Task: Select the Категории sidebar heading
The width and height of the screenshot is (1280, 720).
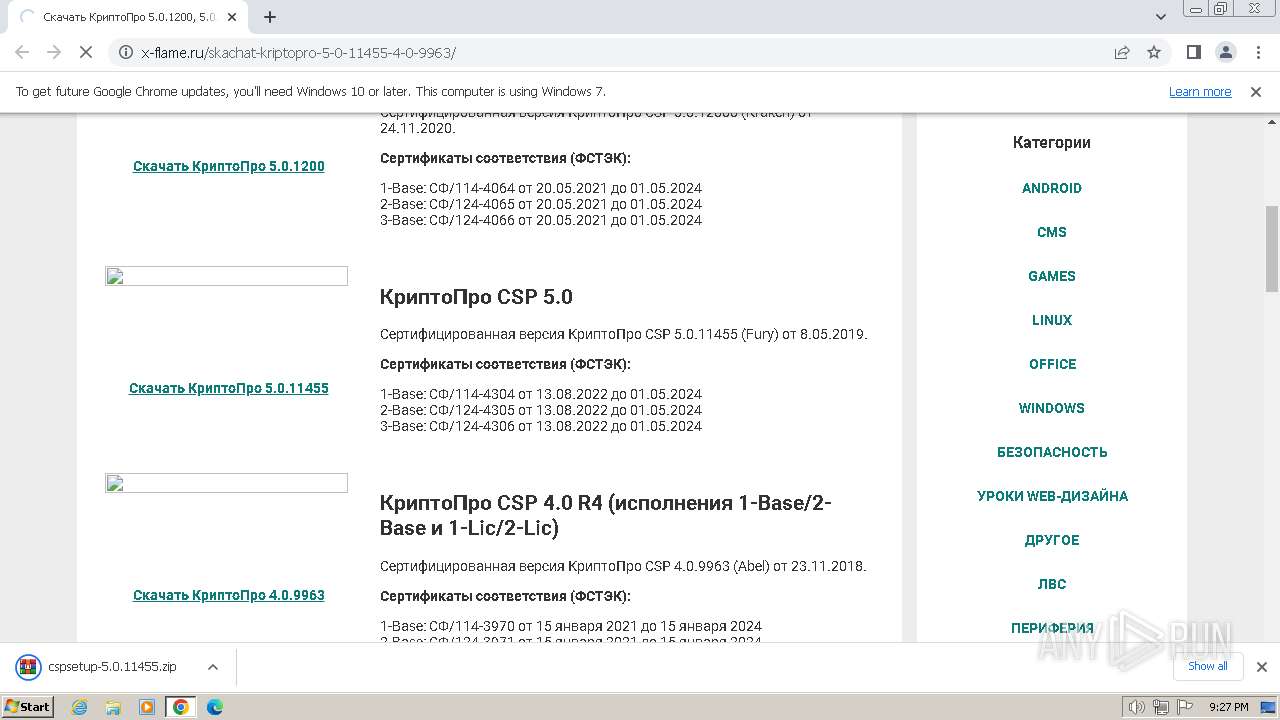Action: pos(1052,142)
